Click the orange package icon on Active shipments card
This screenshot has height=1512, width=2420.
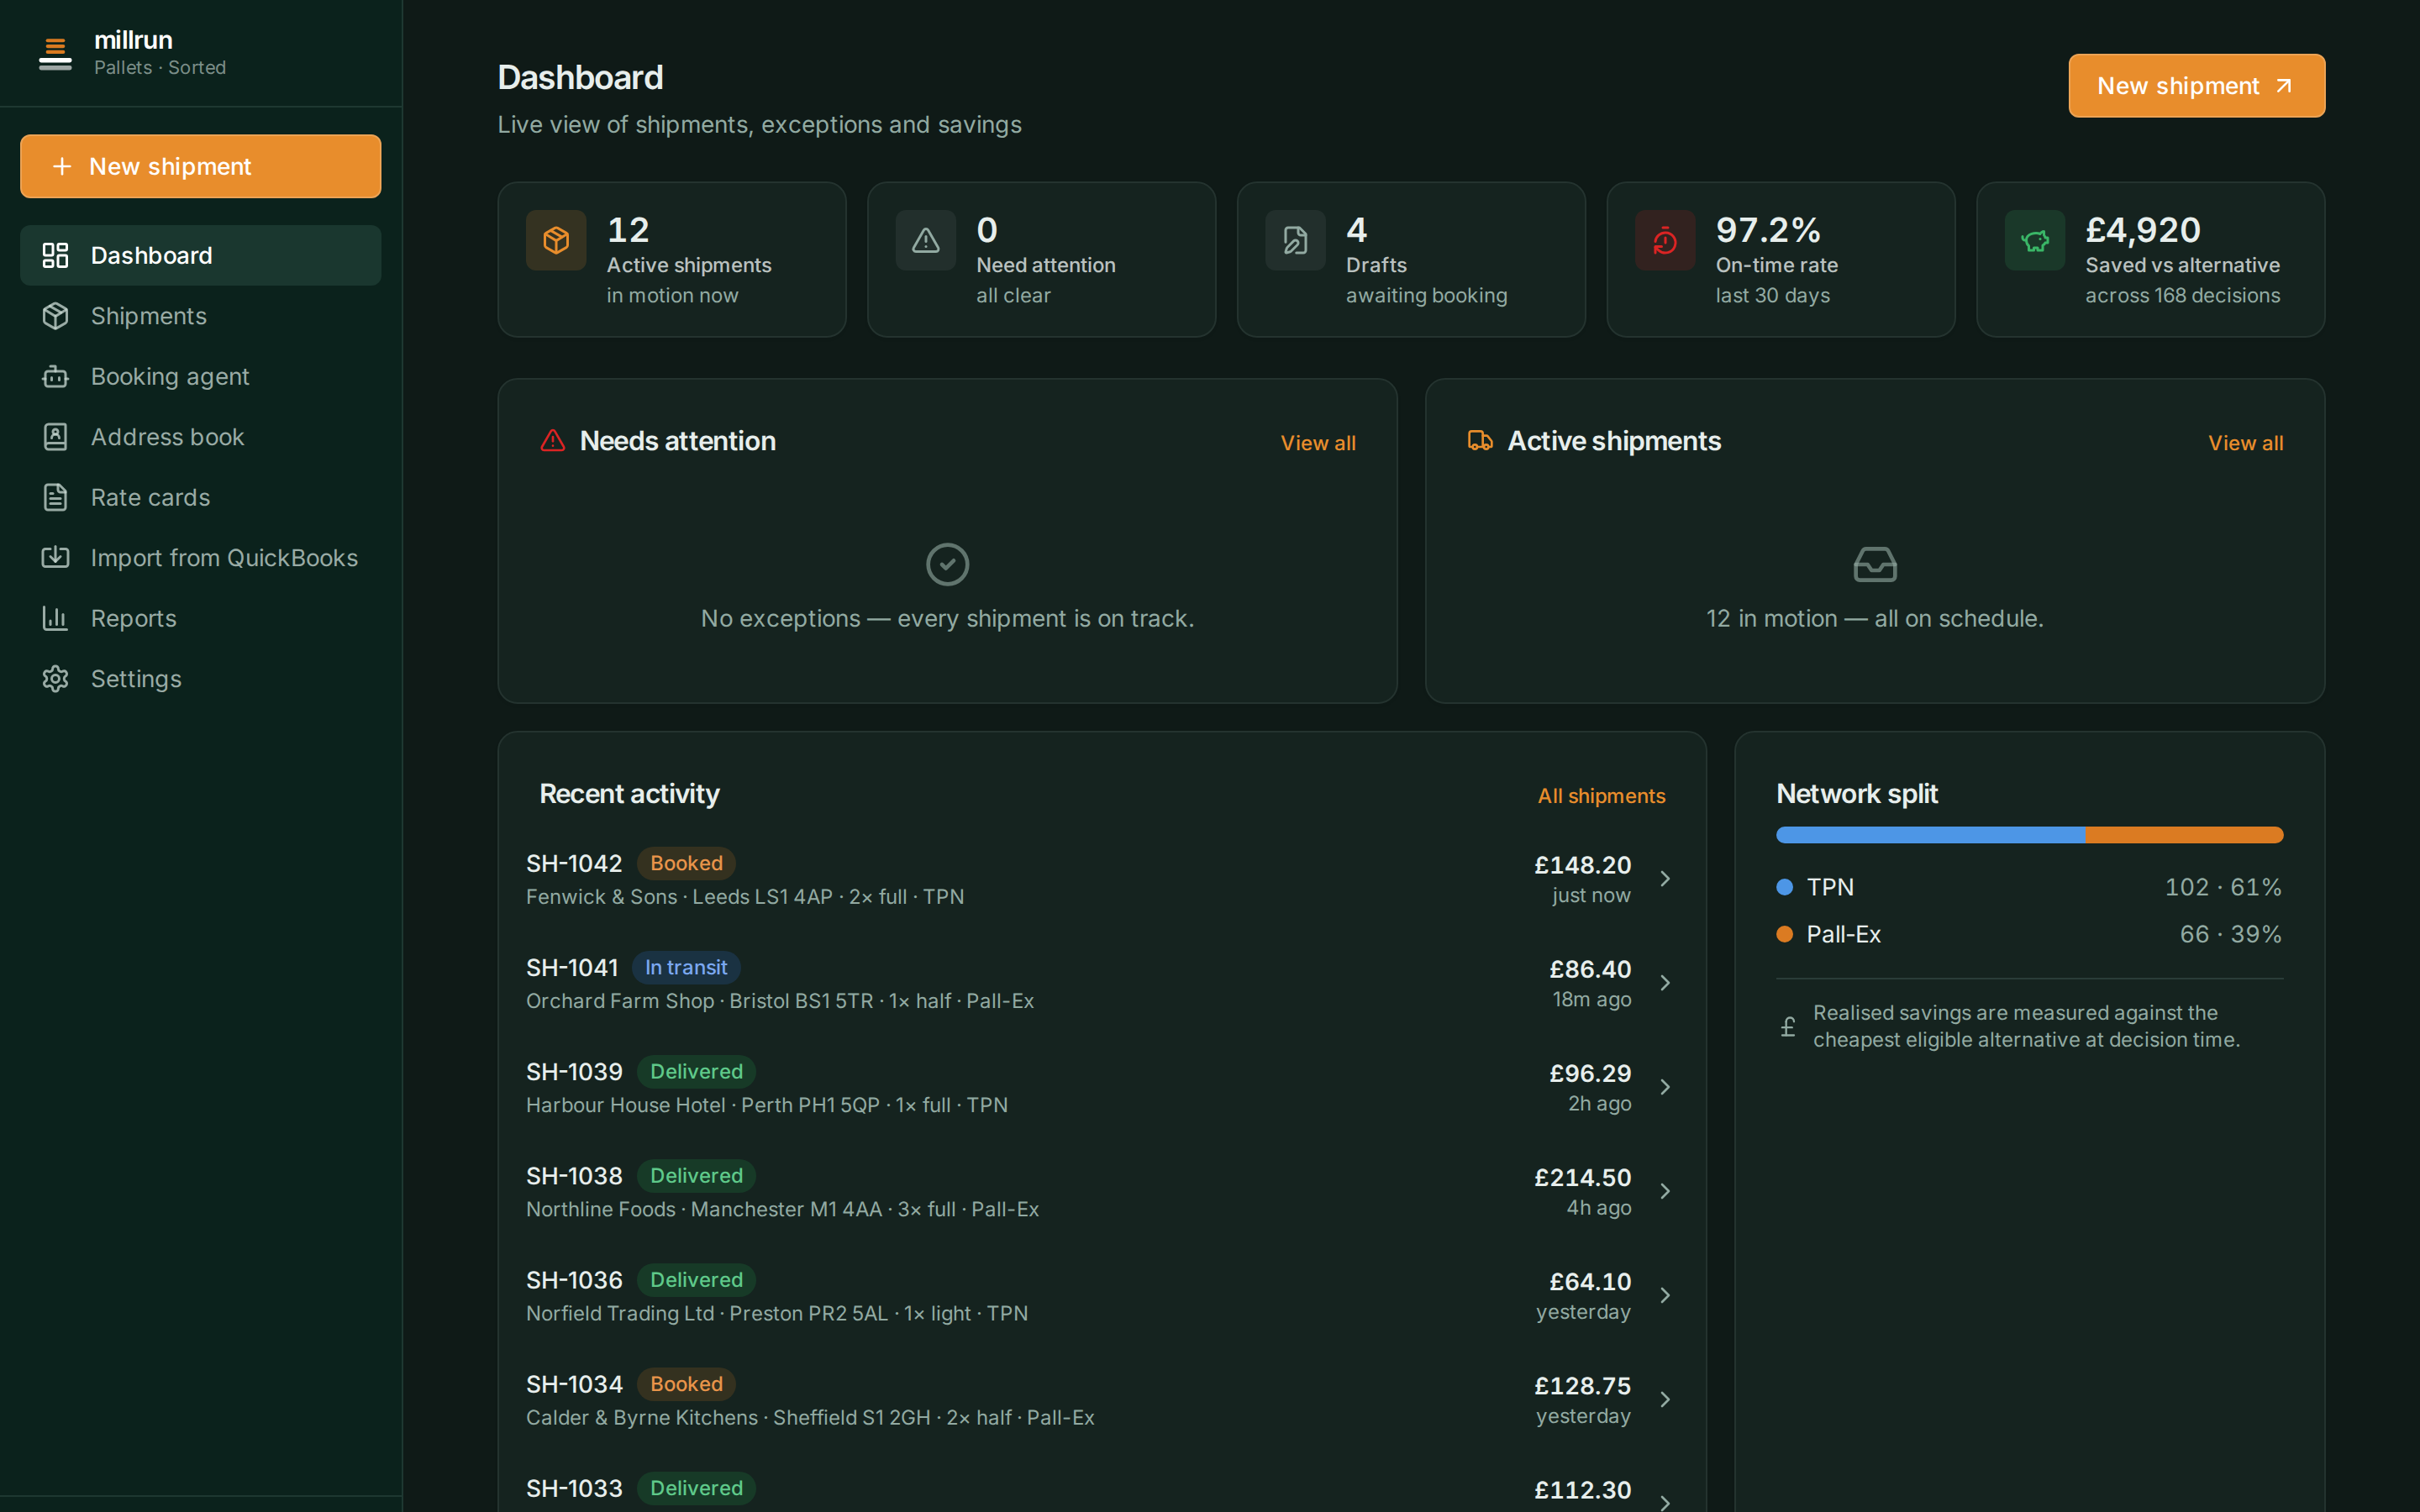click(x=556, y=240)
